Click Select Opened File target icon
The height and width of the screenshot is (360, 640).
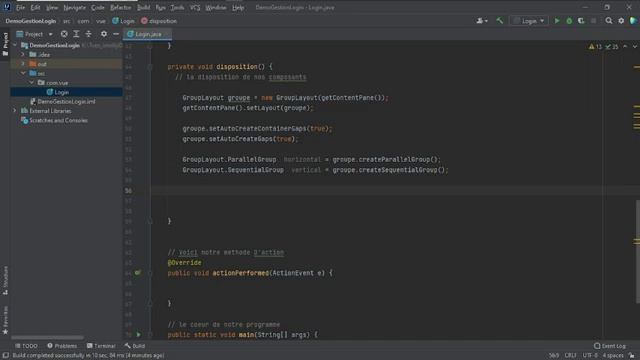click(64, 34)
